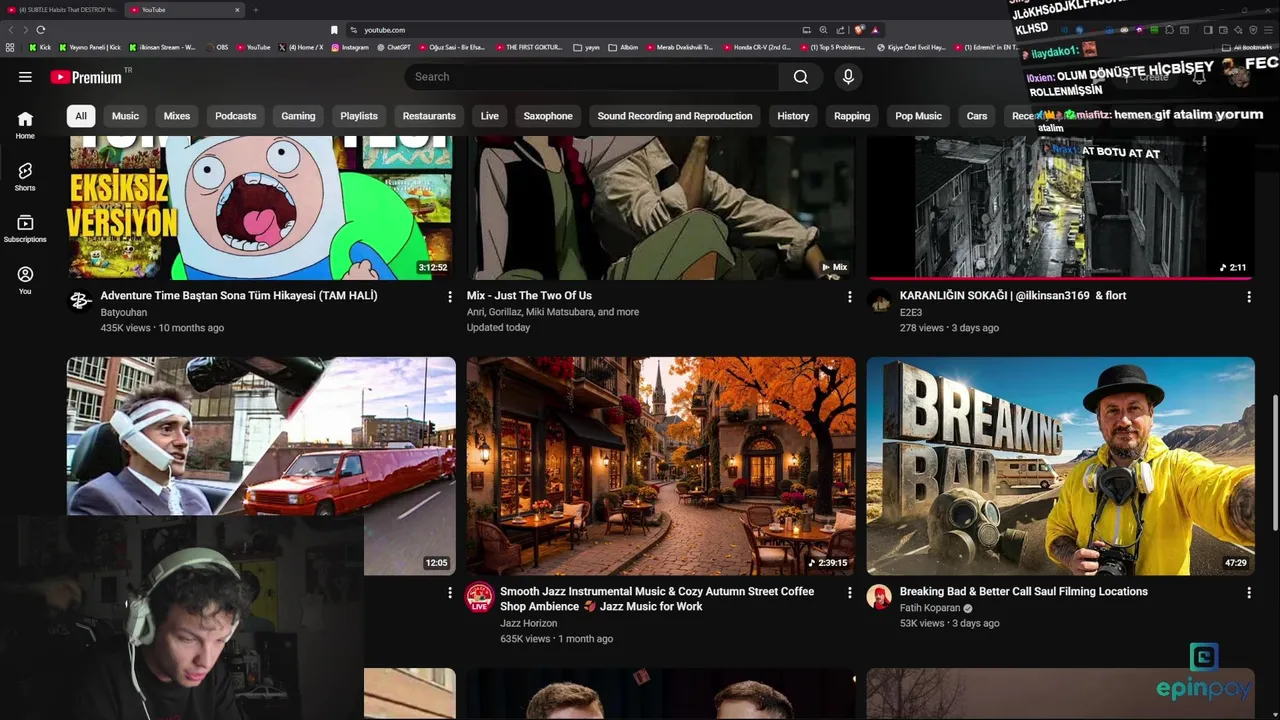The height and width of the screenshot is (720, 1280).
Task: Select the Pop Music filter chip
Action: tap(918, 116)
